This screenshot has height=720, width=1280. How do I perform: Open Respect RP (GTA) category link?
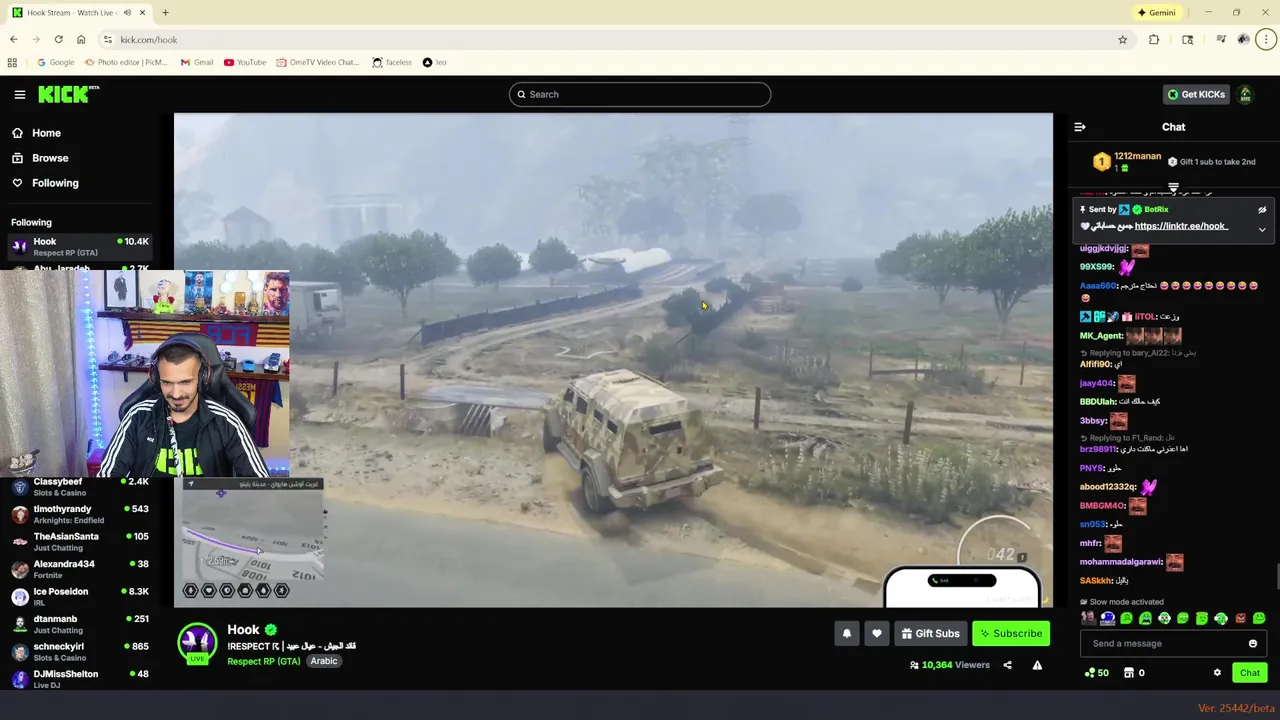tap(263, 661)
